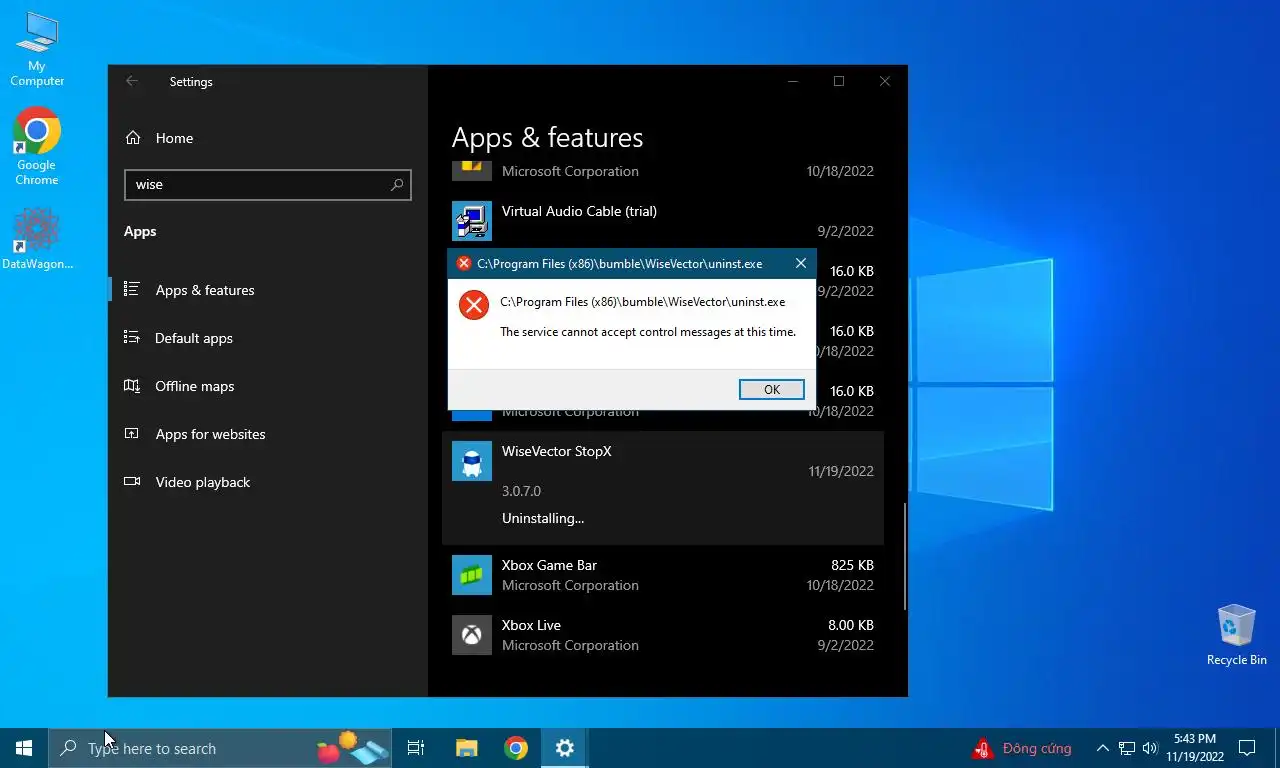Open My Computer desktop icon

click(37, 49)
